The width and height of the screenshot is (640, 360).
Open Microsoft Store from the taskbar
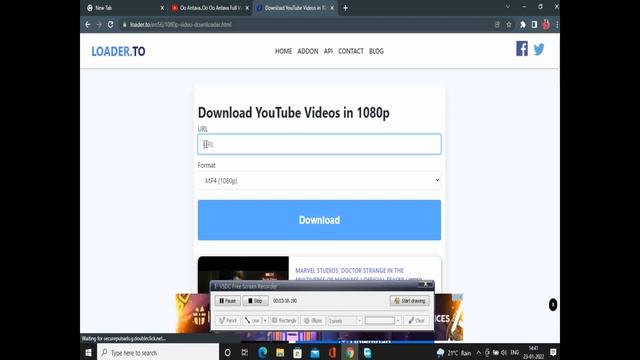[x=298, y=353]
